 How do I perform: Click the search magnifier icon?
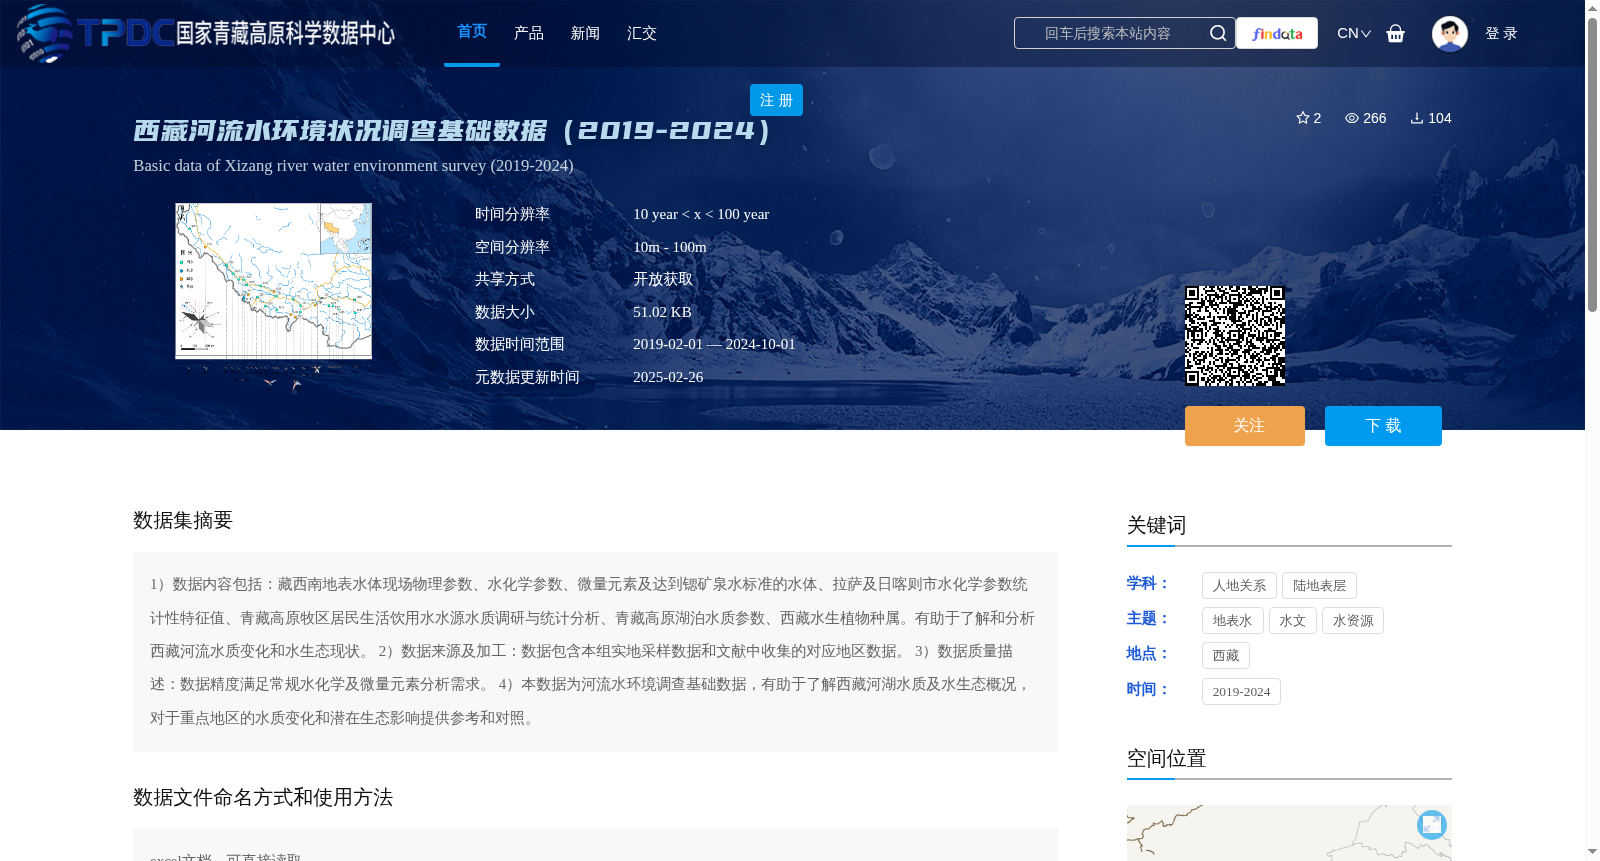point(1218,33)
